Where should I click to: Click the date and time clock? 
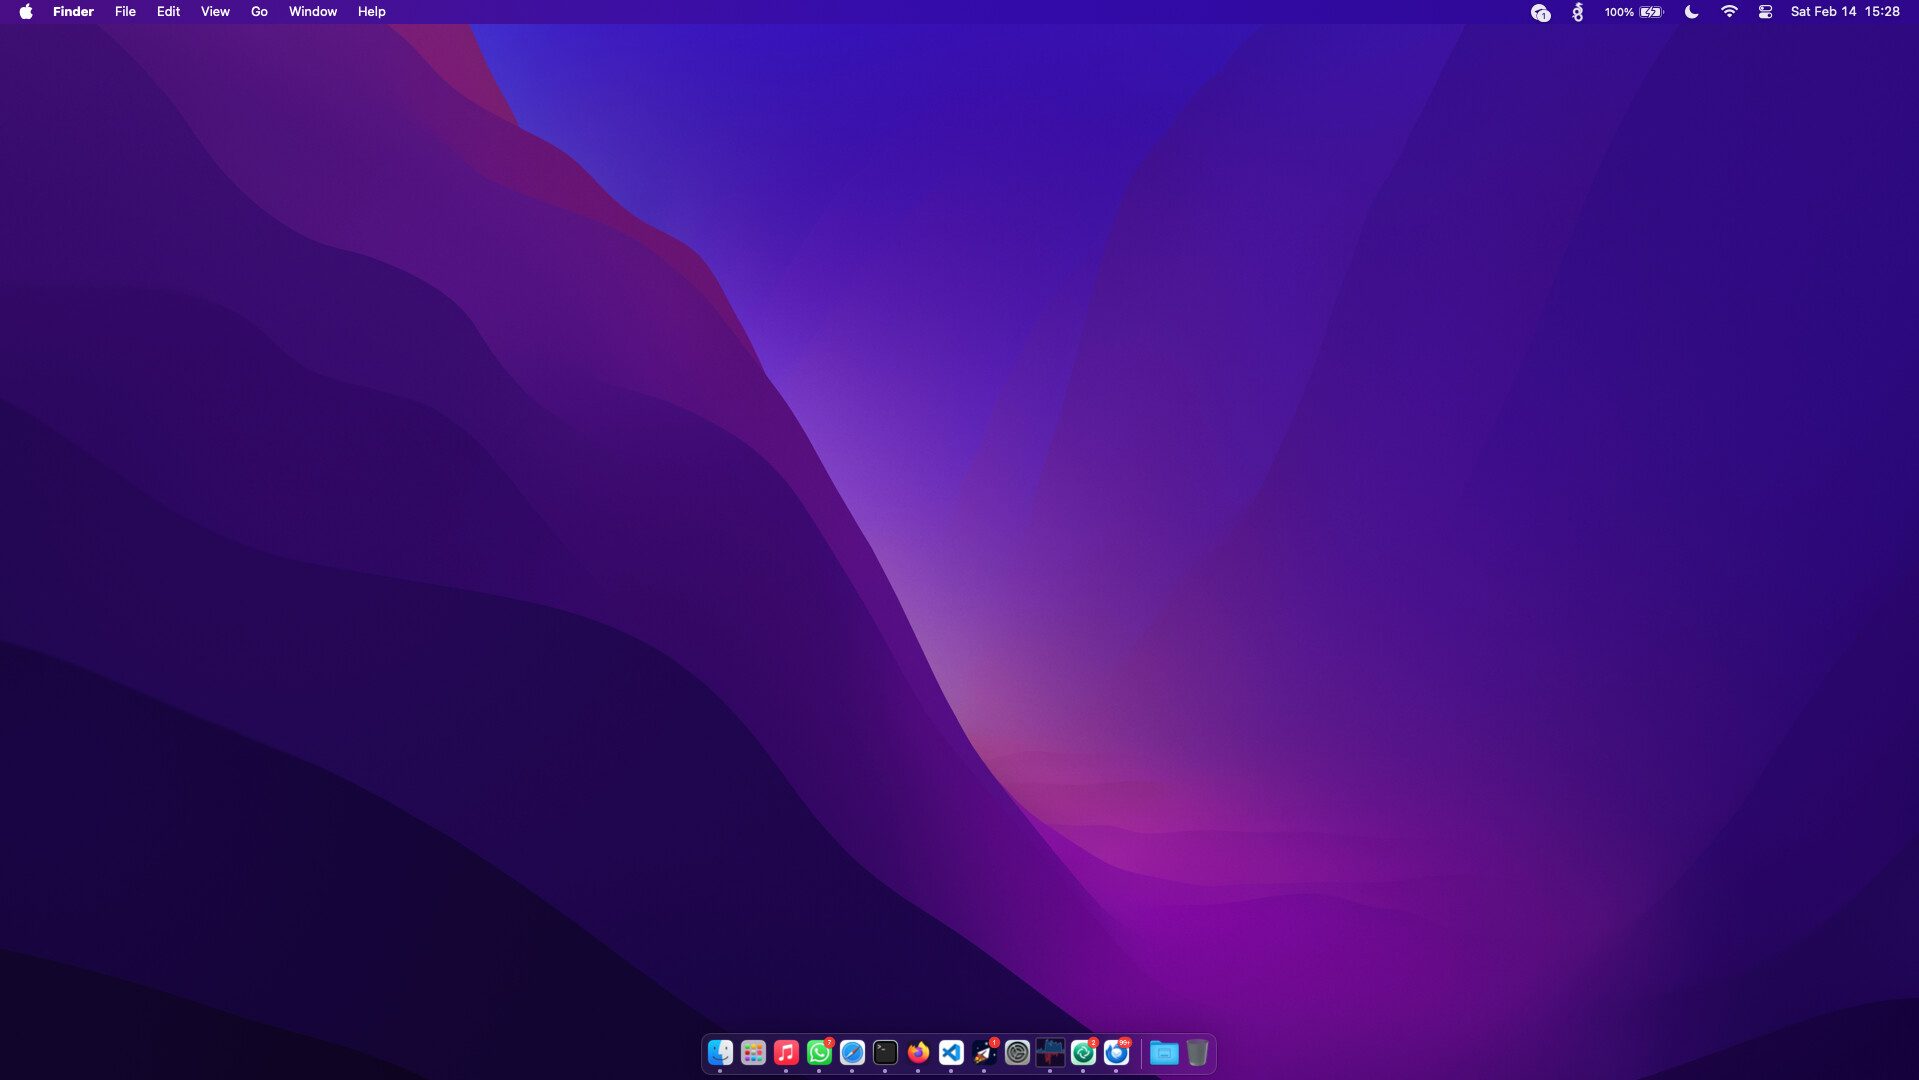pyautogui.click(x=1845, y=12)
